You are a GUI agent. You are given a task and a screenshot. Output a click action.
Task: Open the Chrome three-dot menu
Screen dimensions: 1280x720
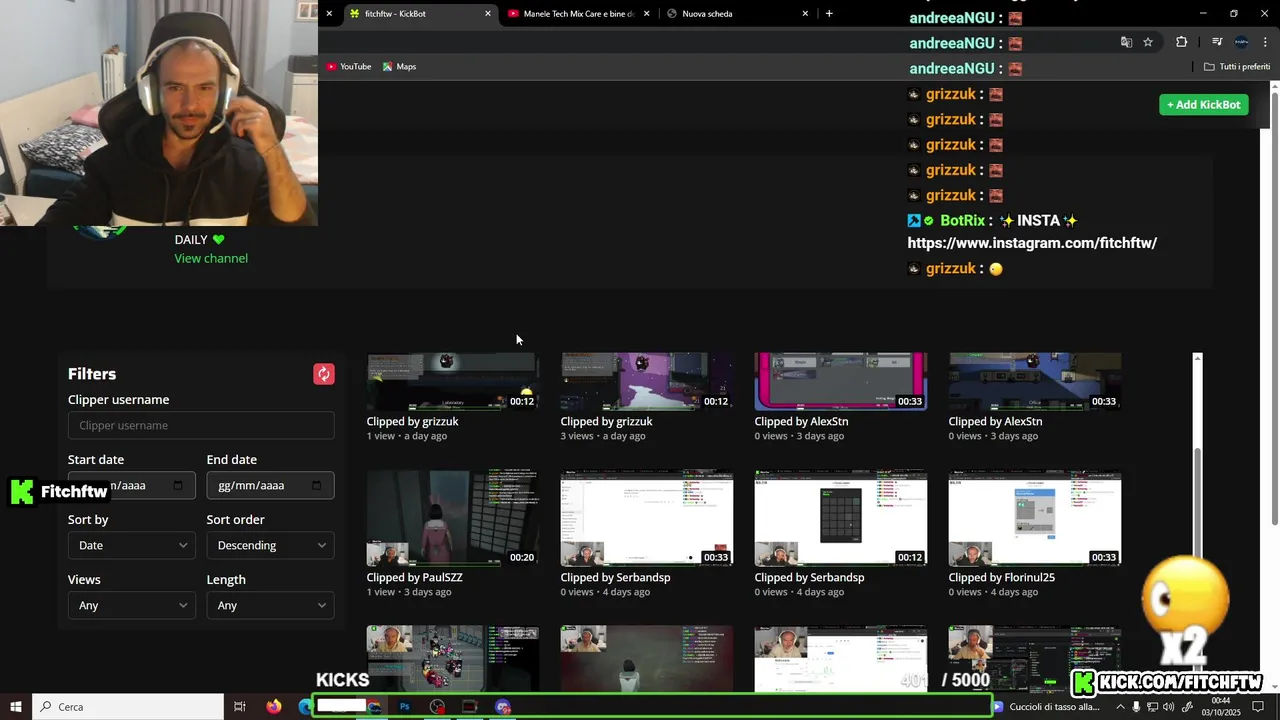(1266, 42)
